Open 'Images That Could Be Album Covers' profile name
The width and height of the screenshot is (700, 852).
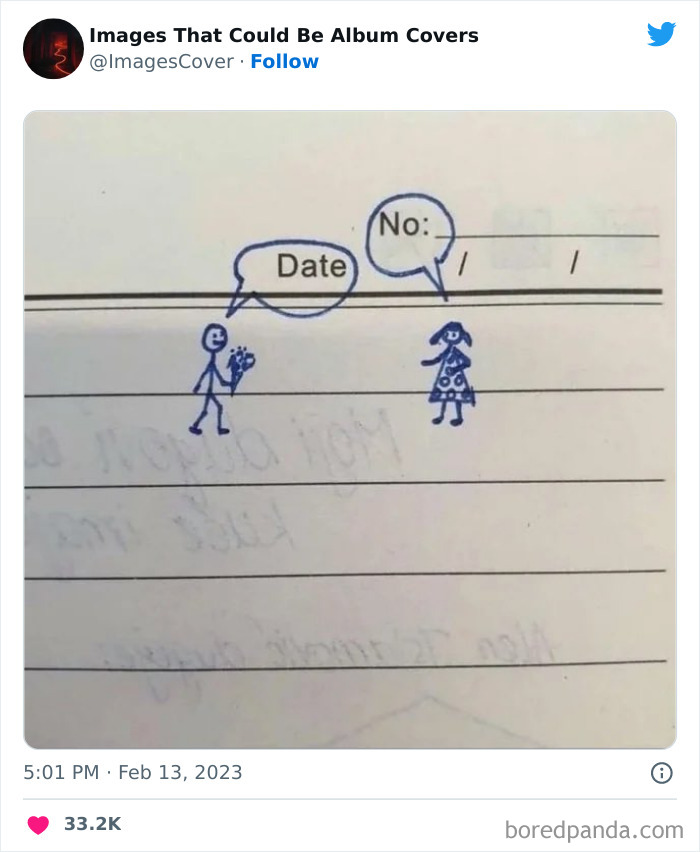click(x=284, y=35)
